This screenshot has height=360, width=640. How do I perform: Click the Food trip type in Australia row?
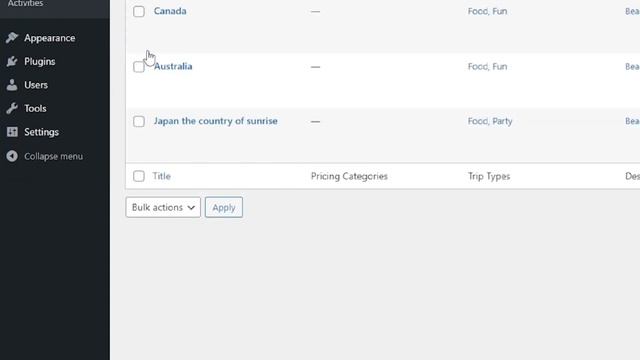tap(478, 67)
